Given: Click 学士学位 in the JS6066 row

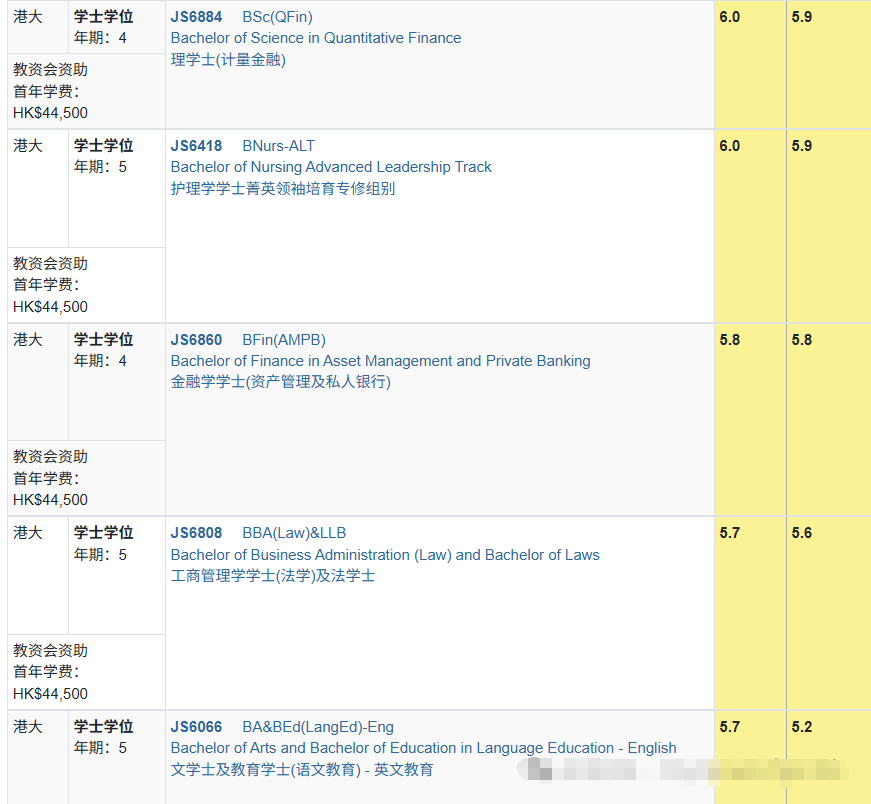Looking at the screenshot, I should [x=103, y=727].
